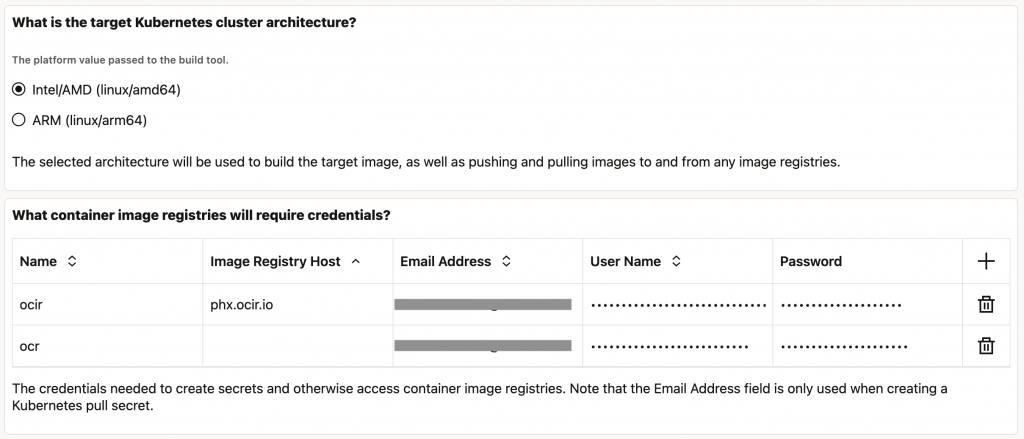Select Intel/AMD (linux/amd64) radio button
The image size is (1024, 439).
click(x=19, y=90)
